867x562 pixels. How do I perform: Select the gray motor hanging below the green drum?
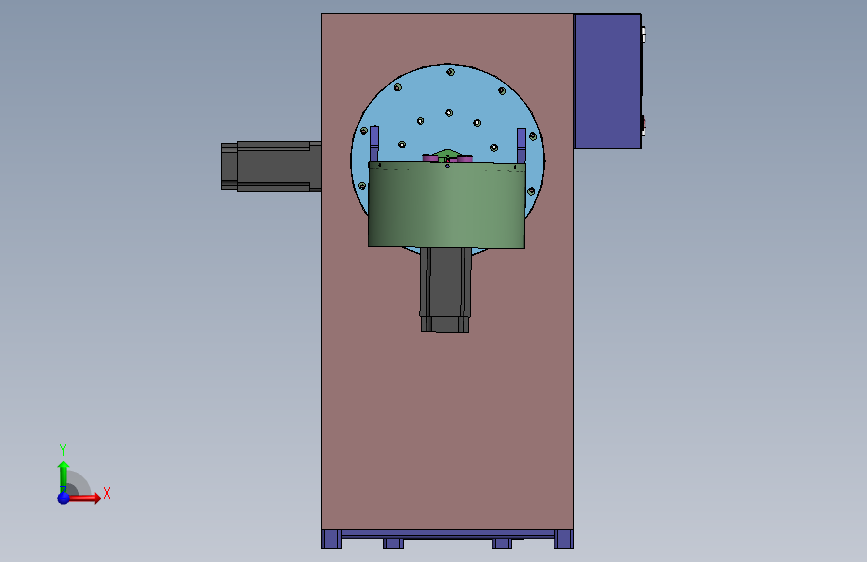(x=446, y=290)
